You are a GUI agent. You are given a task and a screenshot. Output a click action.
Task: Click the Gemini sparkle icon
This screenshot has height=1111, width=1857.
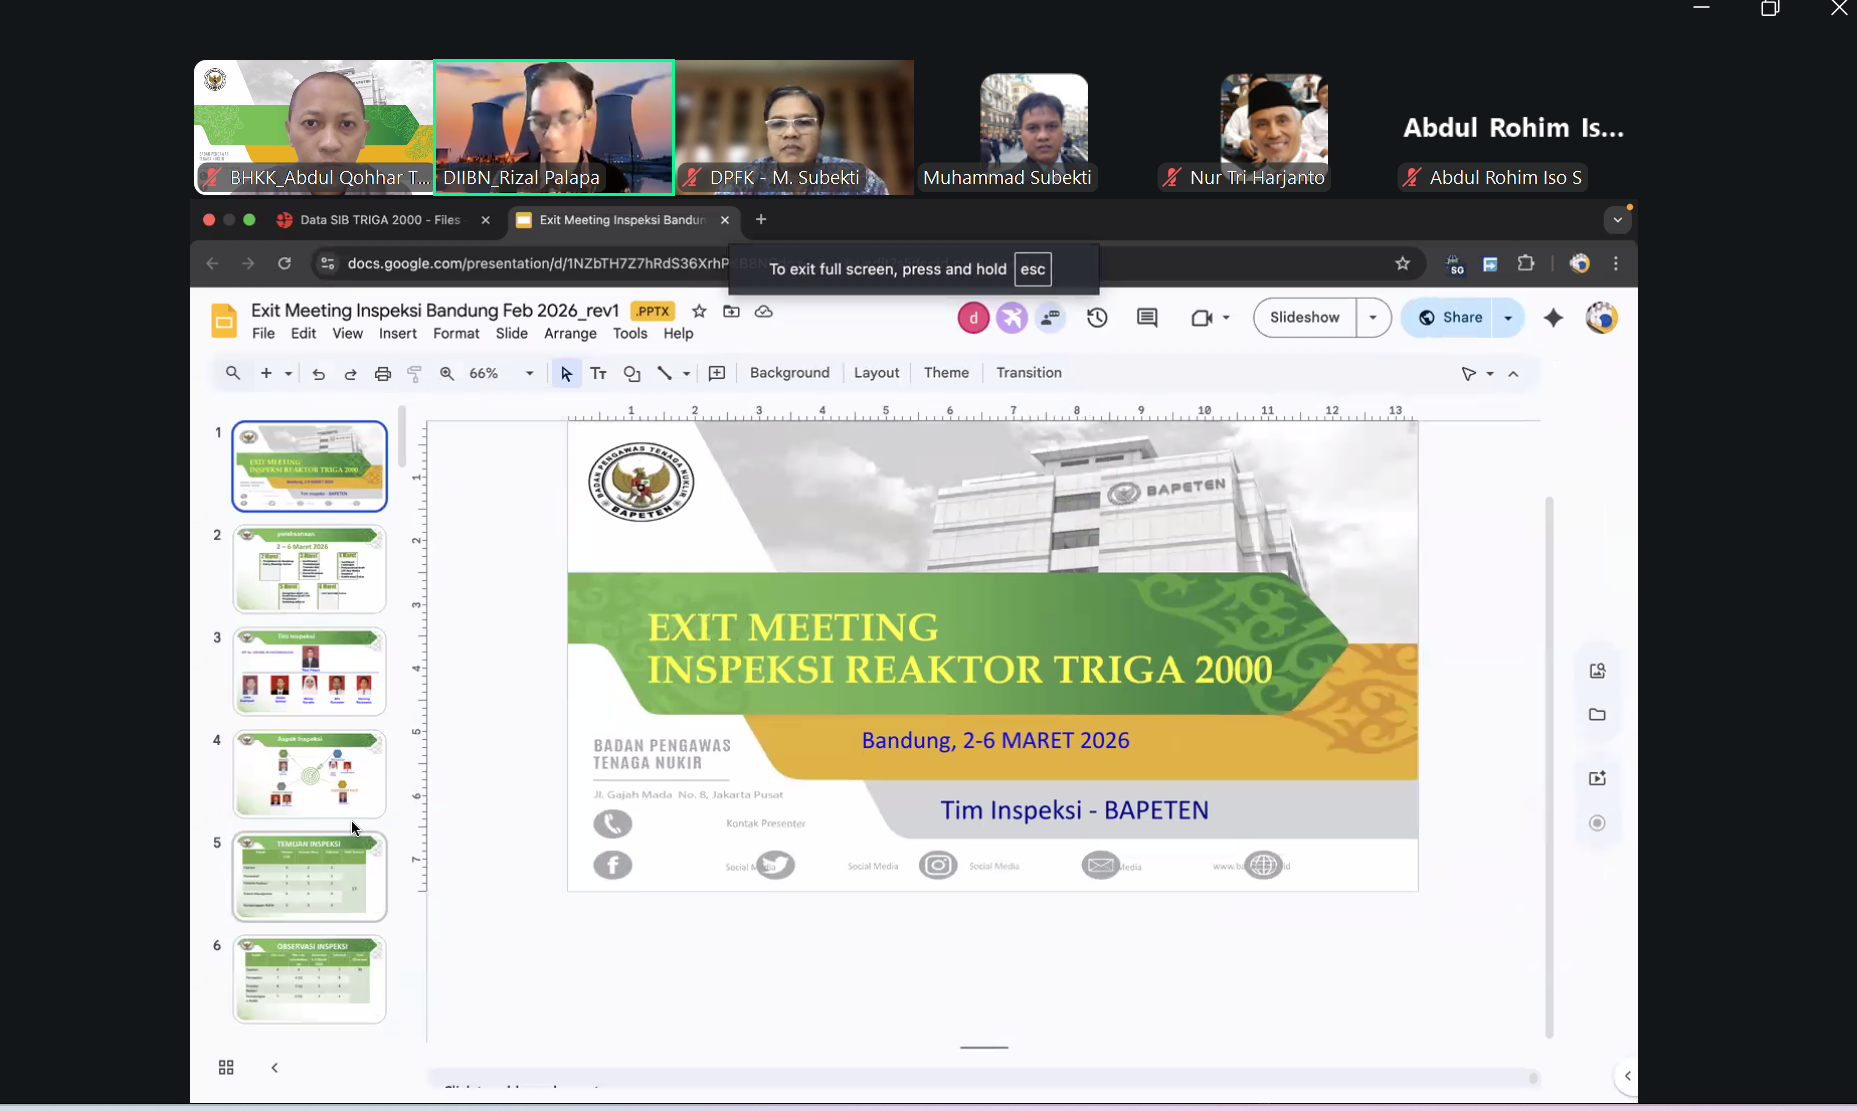pos(1553,318)
